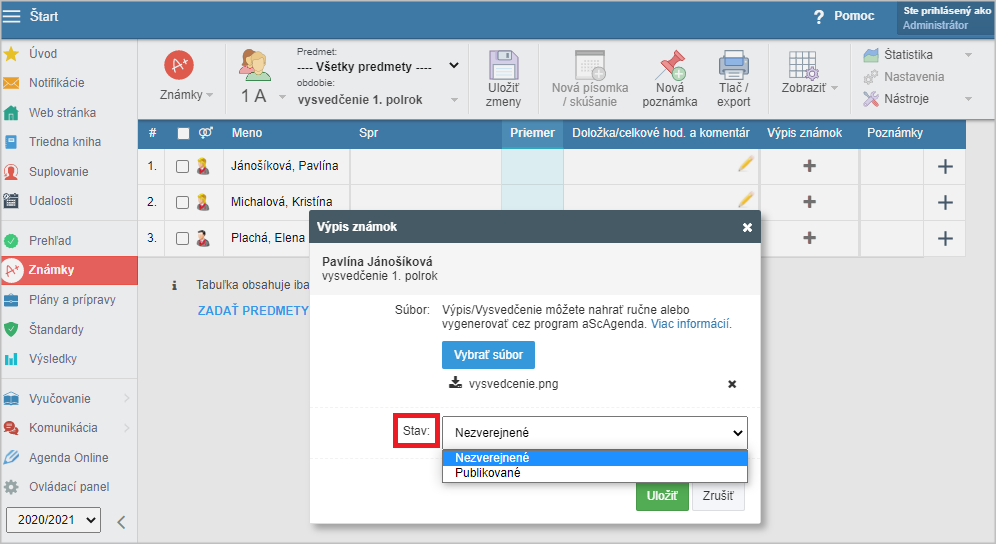The image size is (996, 544).
Task: Toggle the select-all checkbox in table header
Action: click(183, 133)
